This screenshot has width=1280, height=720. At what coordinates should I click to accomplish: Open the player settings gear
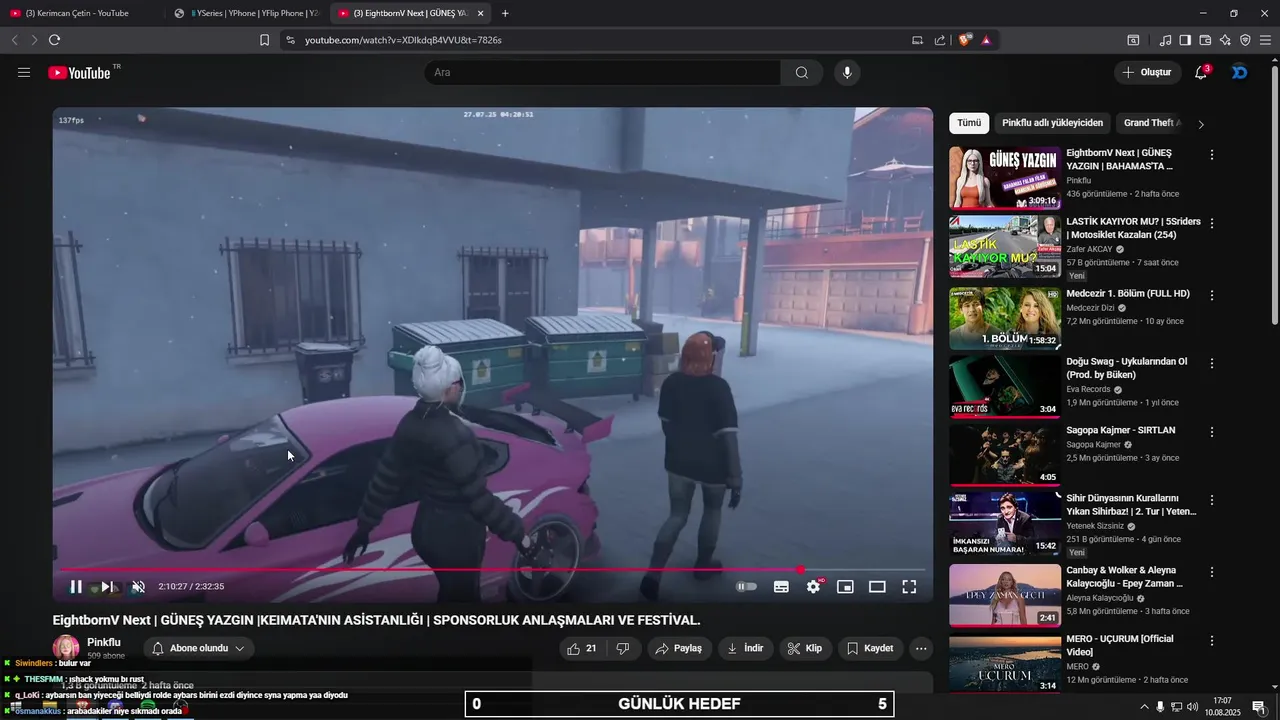click(x=813, y=587)
